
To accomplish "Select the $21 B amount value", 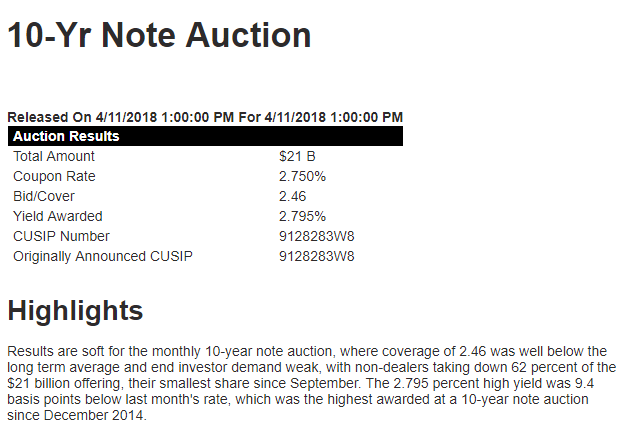I will tap(297, 156).
